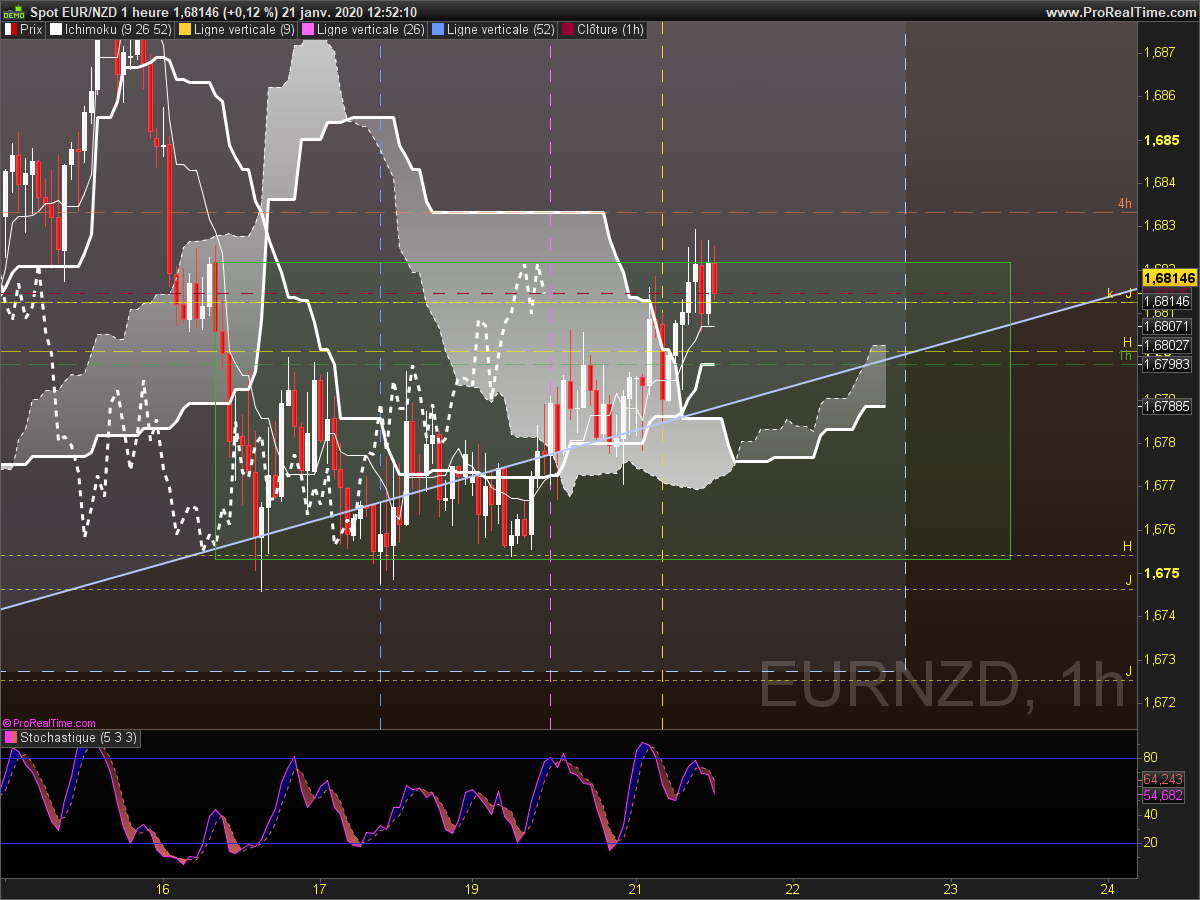Click date 16 on the time axis
The image size is (1200, 900).
tap(163, 888)
